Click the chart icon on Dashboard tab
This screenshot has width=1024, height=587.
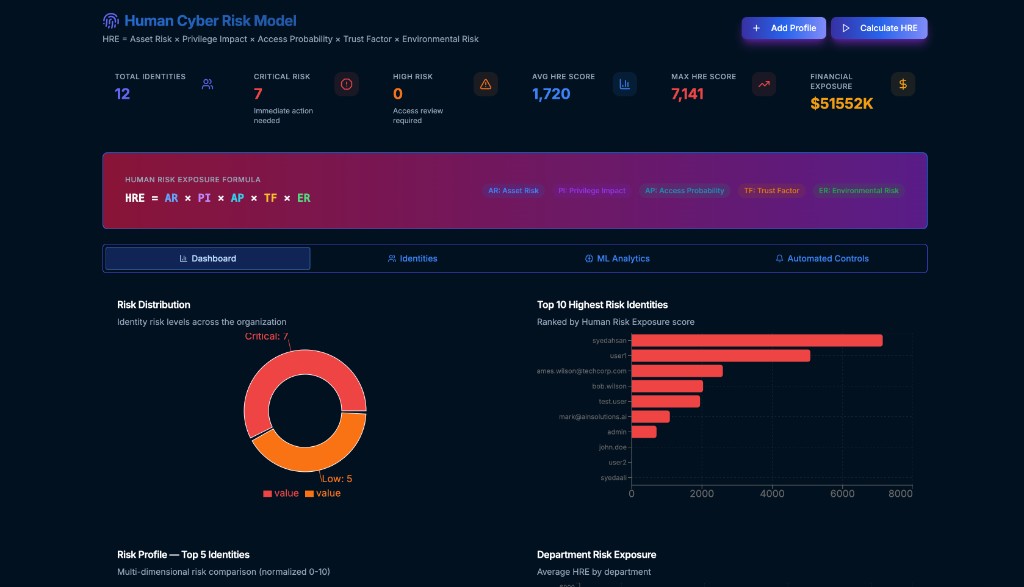pos(184,259)
